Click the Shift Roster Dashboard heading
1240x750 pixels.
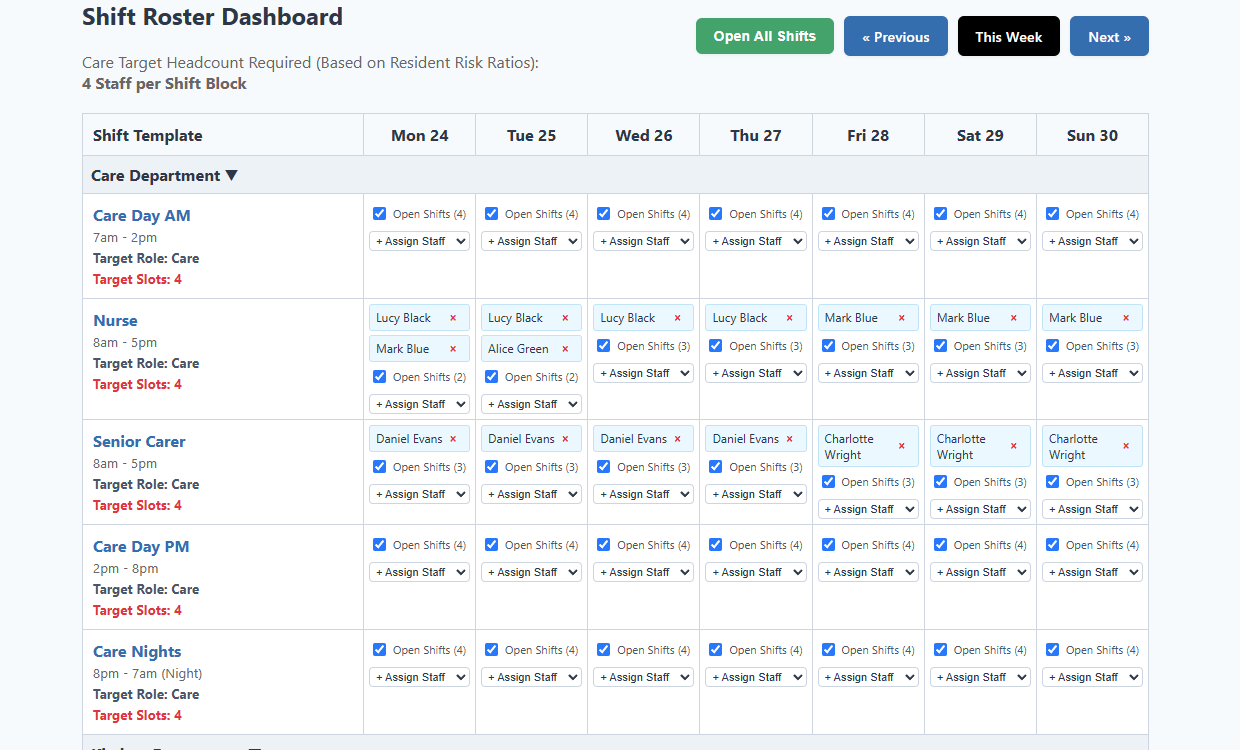click(x=212, y=17)
